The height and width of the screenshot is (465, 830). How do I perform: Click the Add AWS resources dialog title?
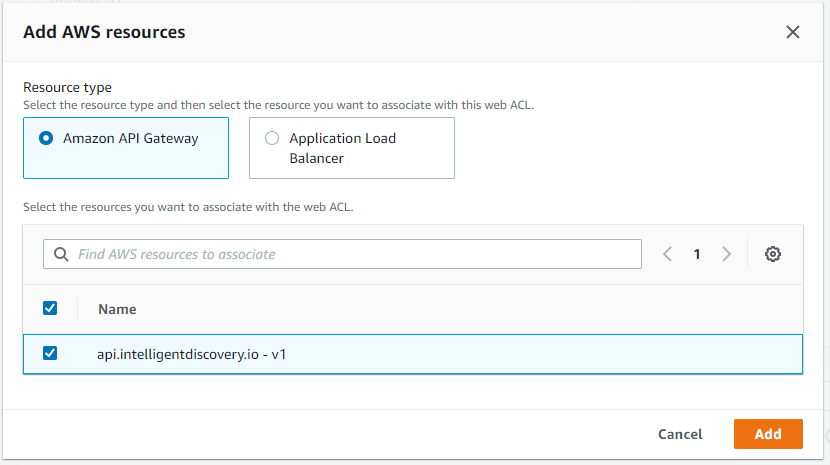(104, 32)
